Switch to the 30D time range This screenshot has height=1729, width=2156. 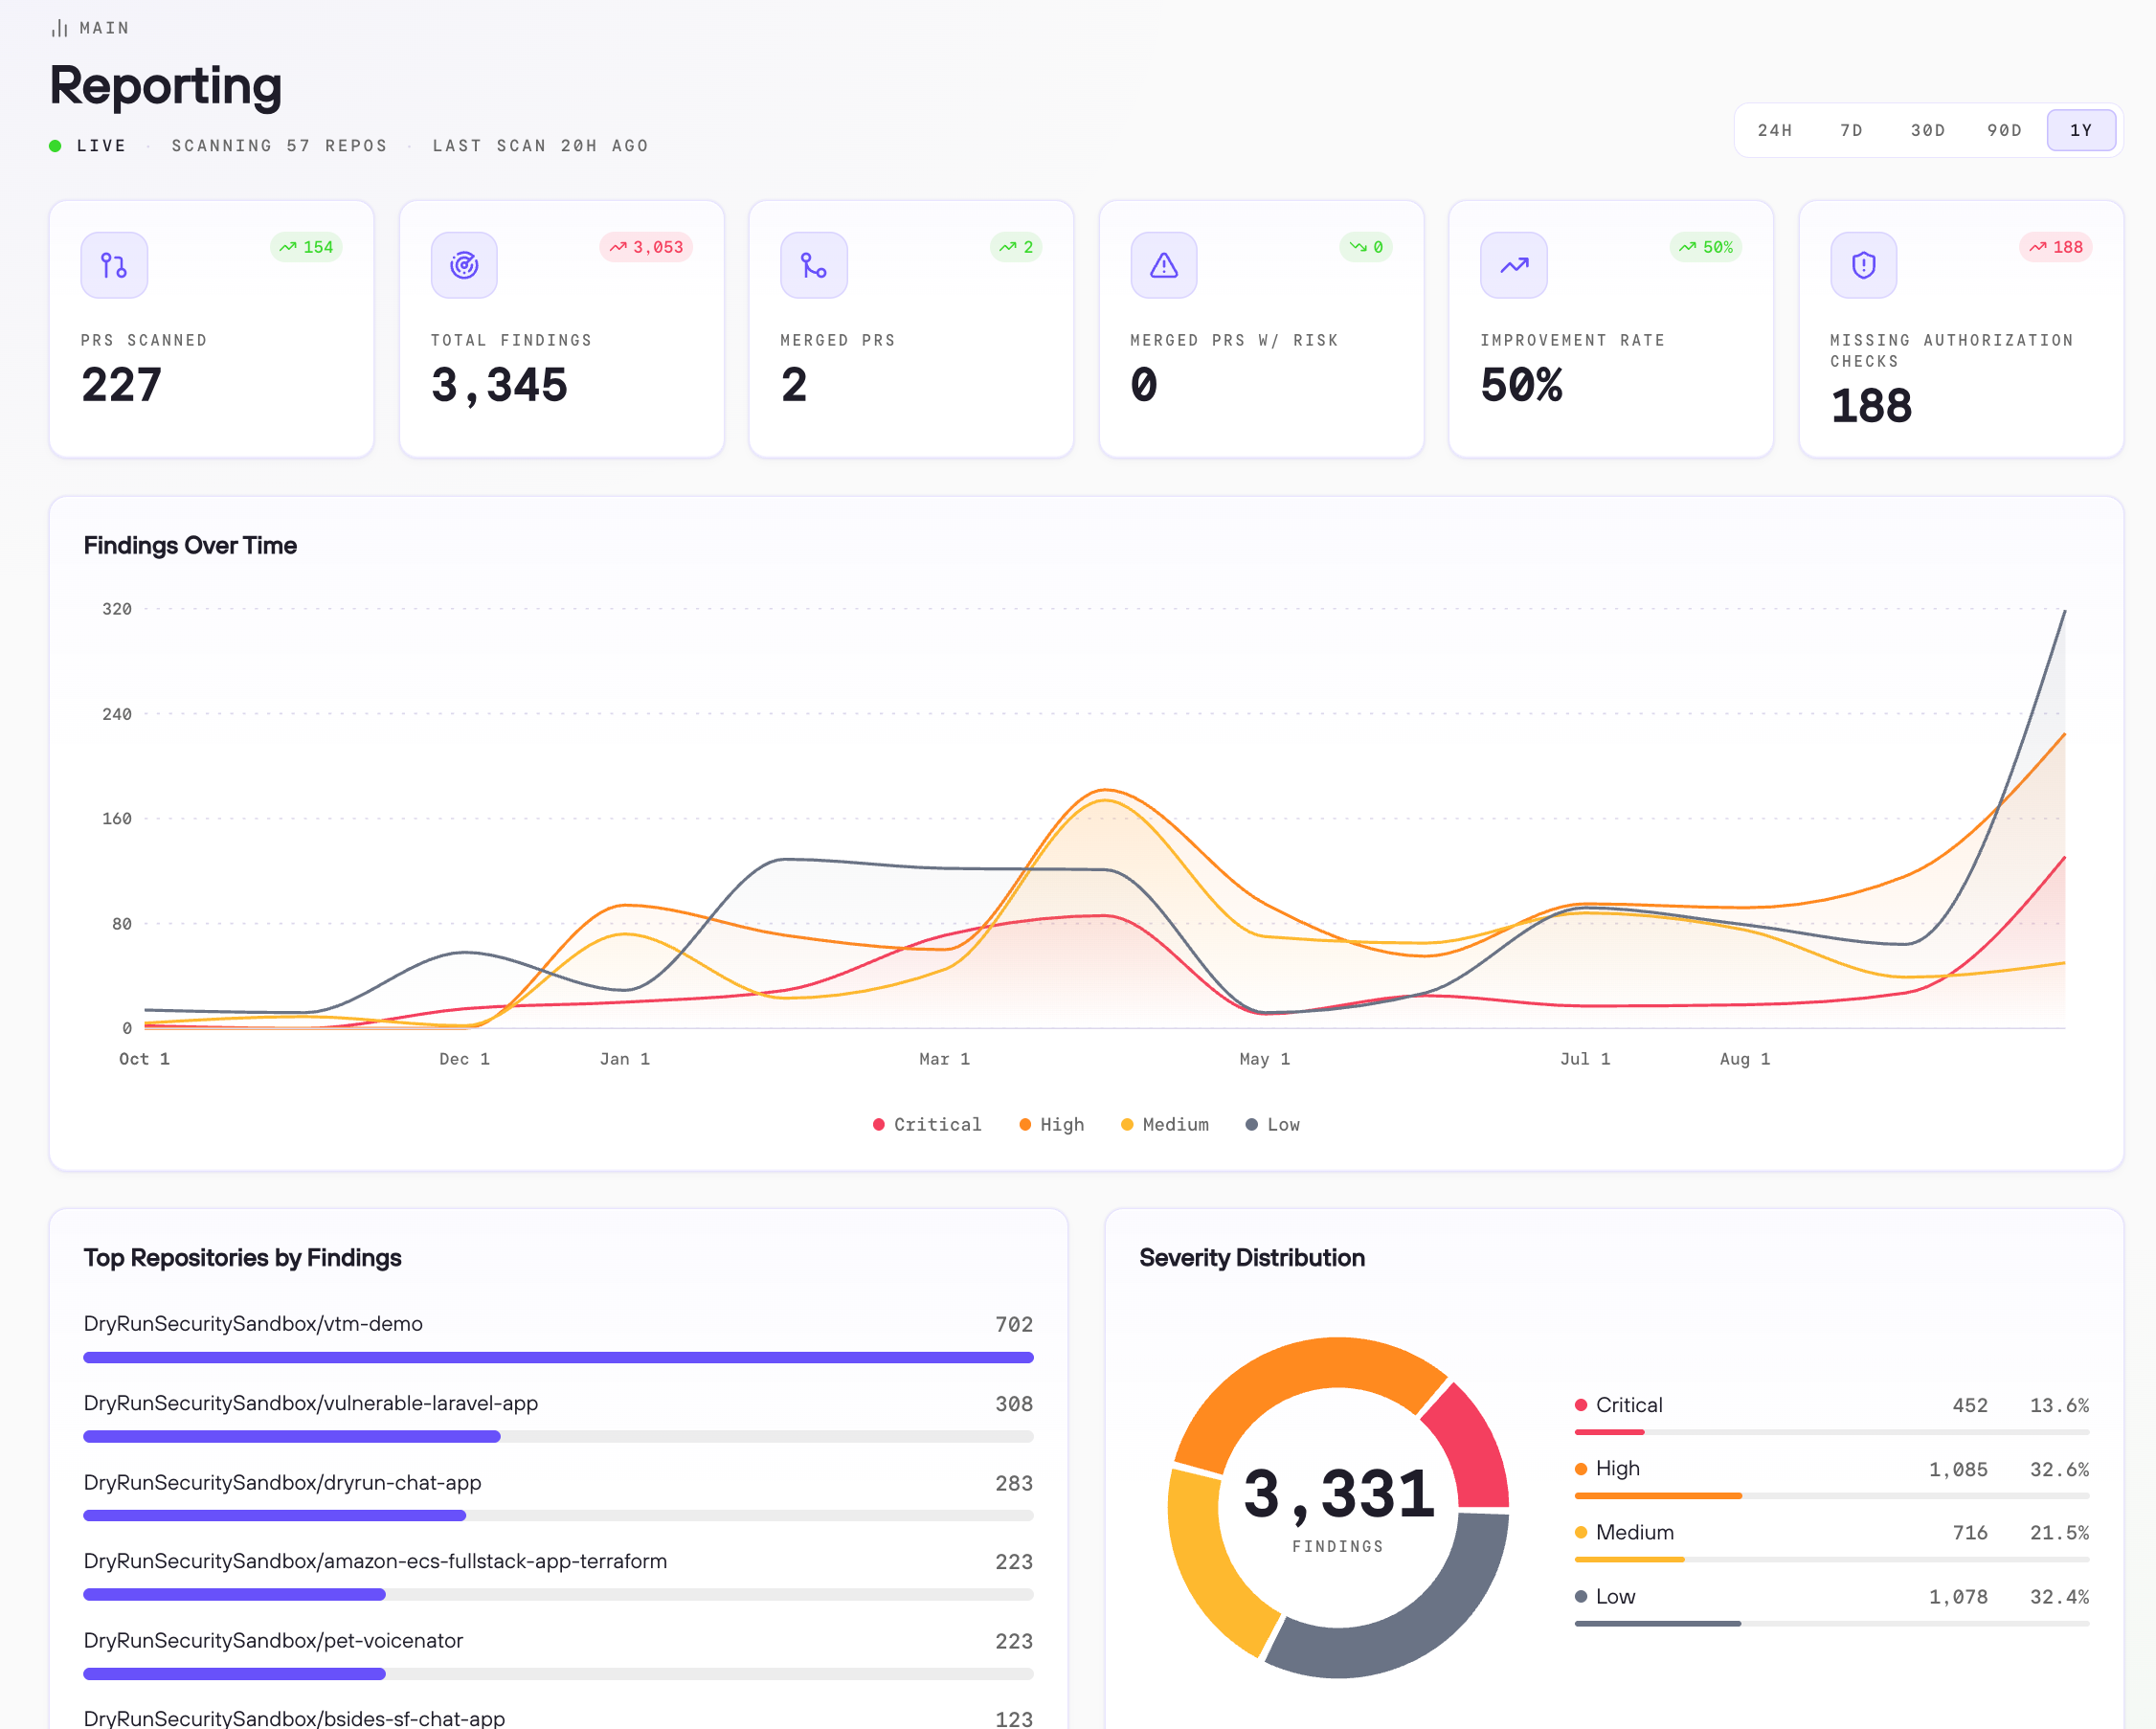(x=1928, y=130)
